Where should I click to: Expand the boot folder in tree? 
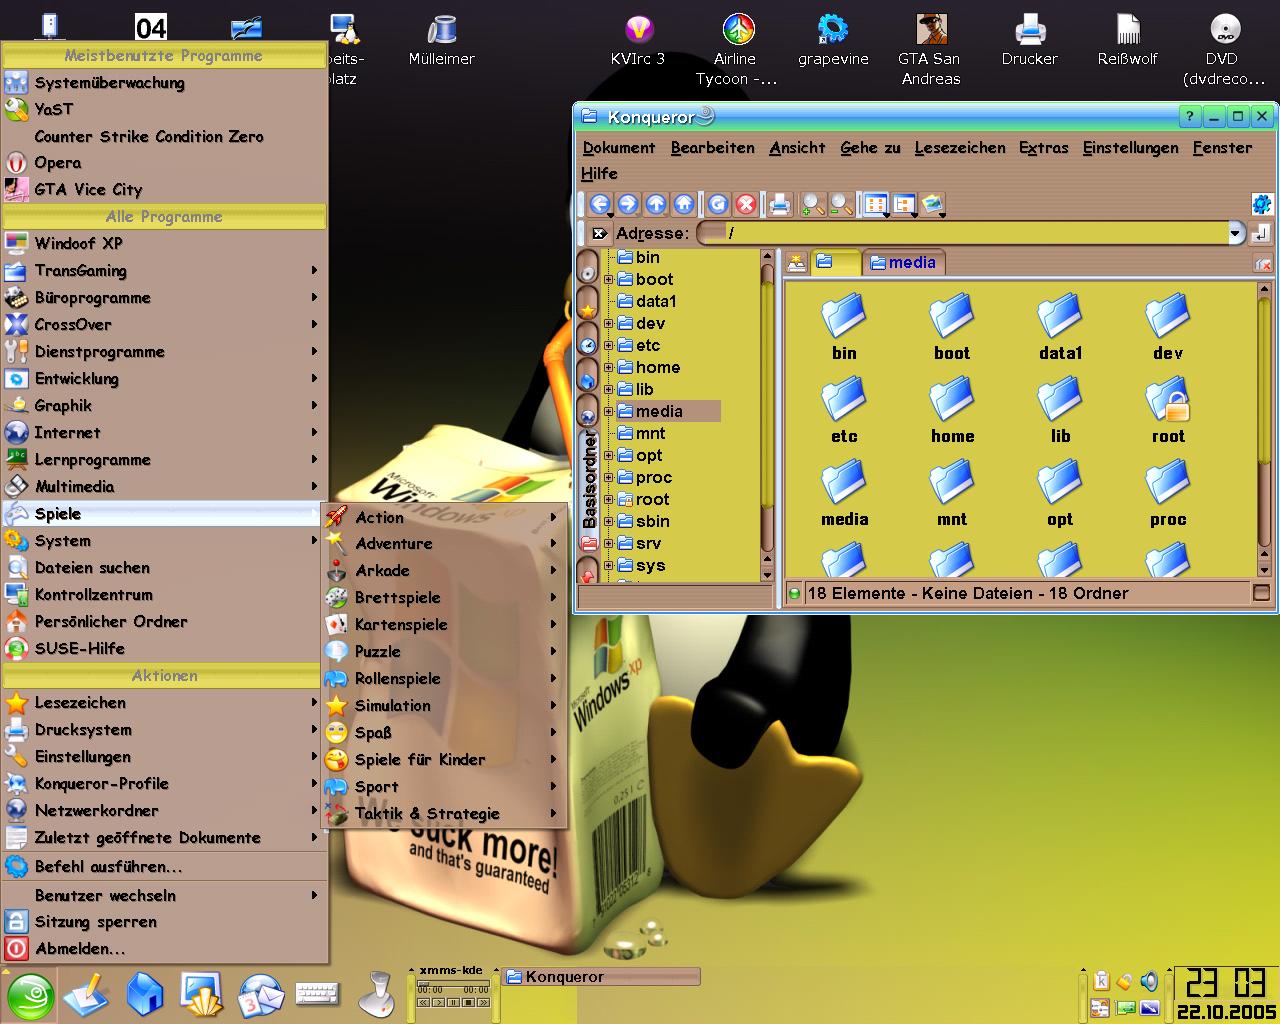tap(608, 280)
